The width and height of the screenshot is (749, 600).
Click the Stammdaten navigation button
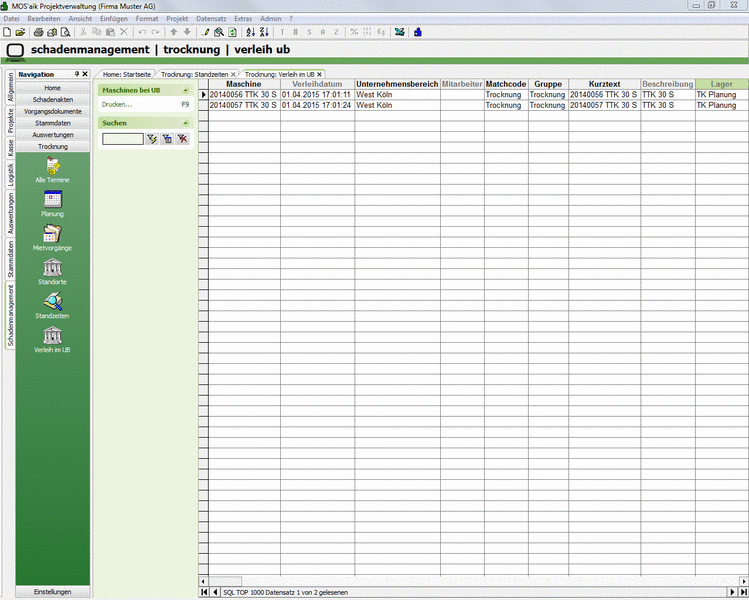(x=53, y=123)
